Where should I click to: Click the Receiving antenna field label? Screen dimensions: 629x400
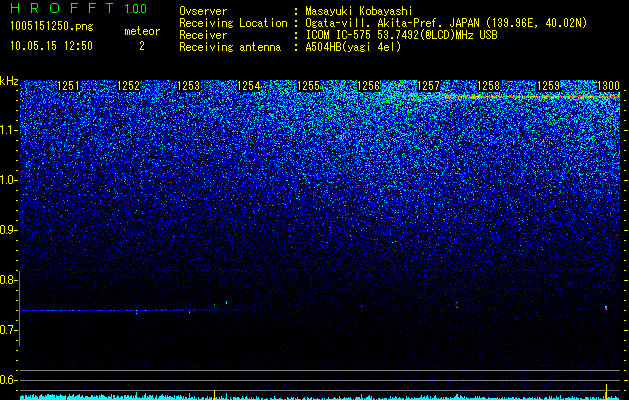(230, 47)
